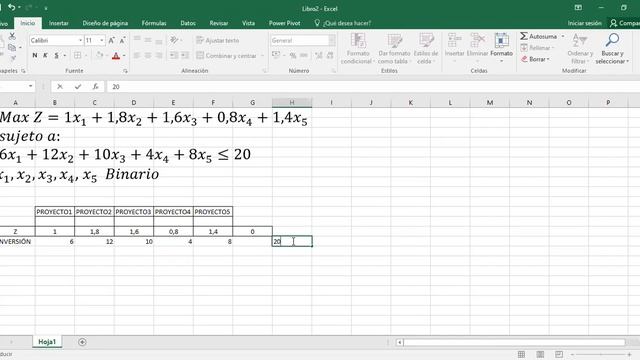
Task: Click the text orientation icon
Action: coord(174,40)
